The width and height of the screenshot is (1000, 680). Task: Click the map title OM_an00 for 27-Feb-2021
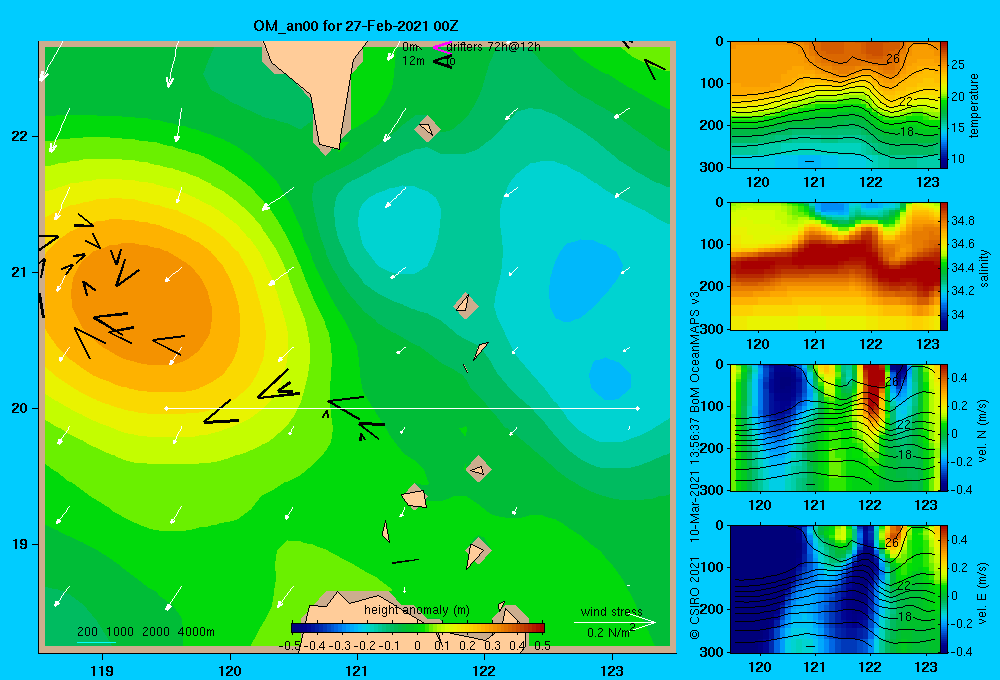click(x=356, y=26)
